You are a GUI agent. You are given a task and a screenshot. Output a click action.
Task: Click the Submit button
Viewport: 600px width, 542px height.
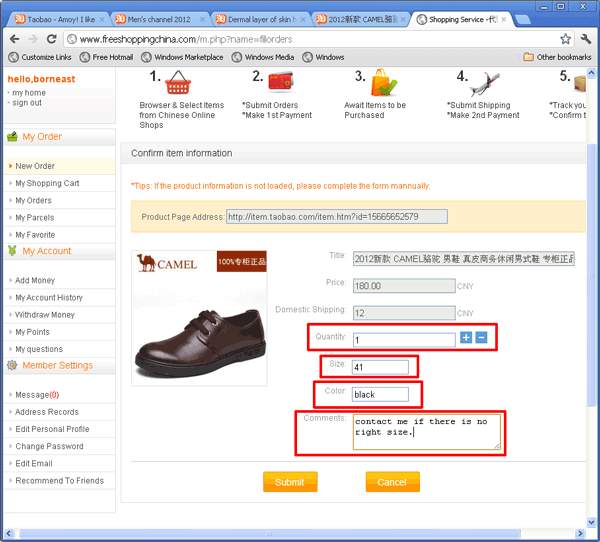[x=290, y=482]
